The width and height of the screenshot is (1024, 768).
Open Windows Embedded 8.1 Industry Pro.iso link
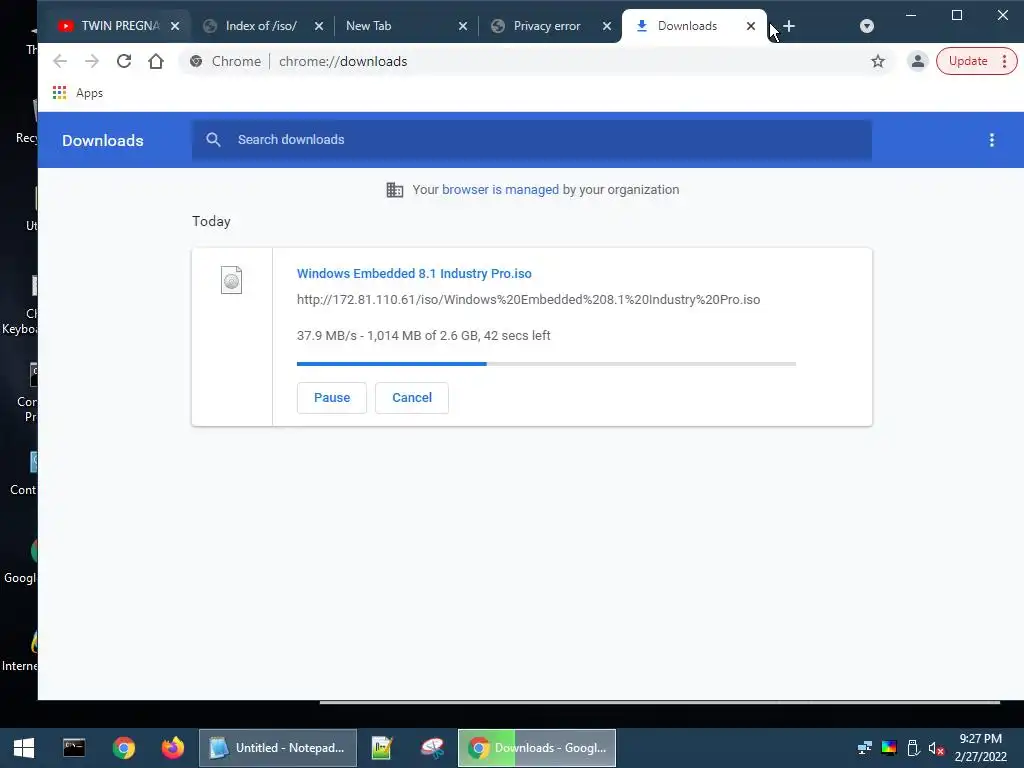coord(414,274)
